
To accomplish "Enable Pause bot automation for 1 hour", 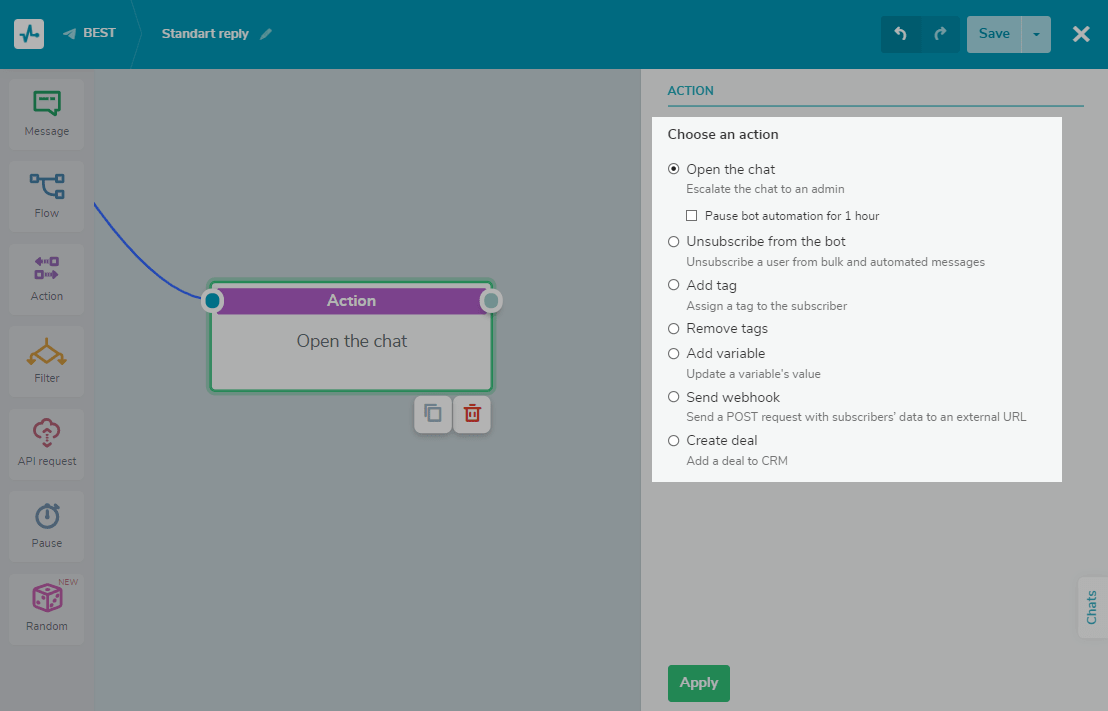I will click(x=691, y=216).
